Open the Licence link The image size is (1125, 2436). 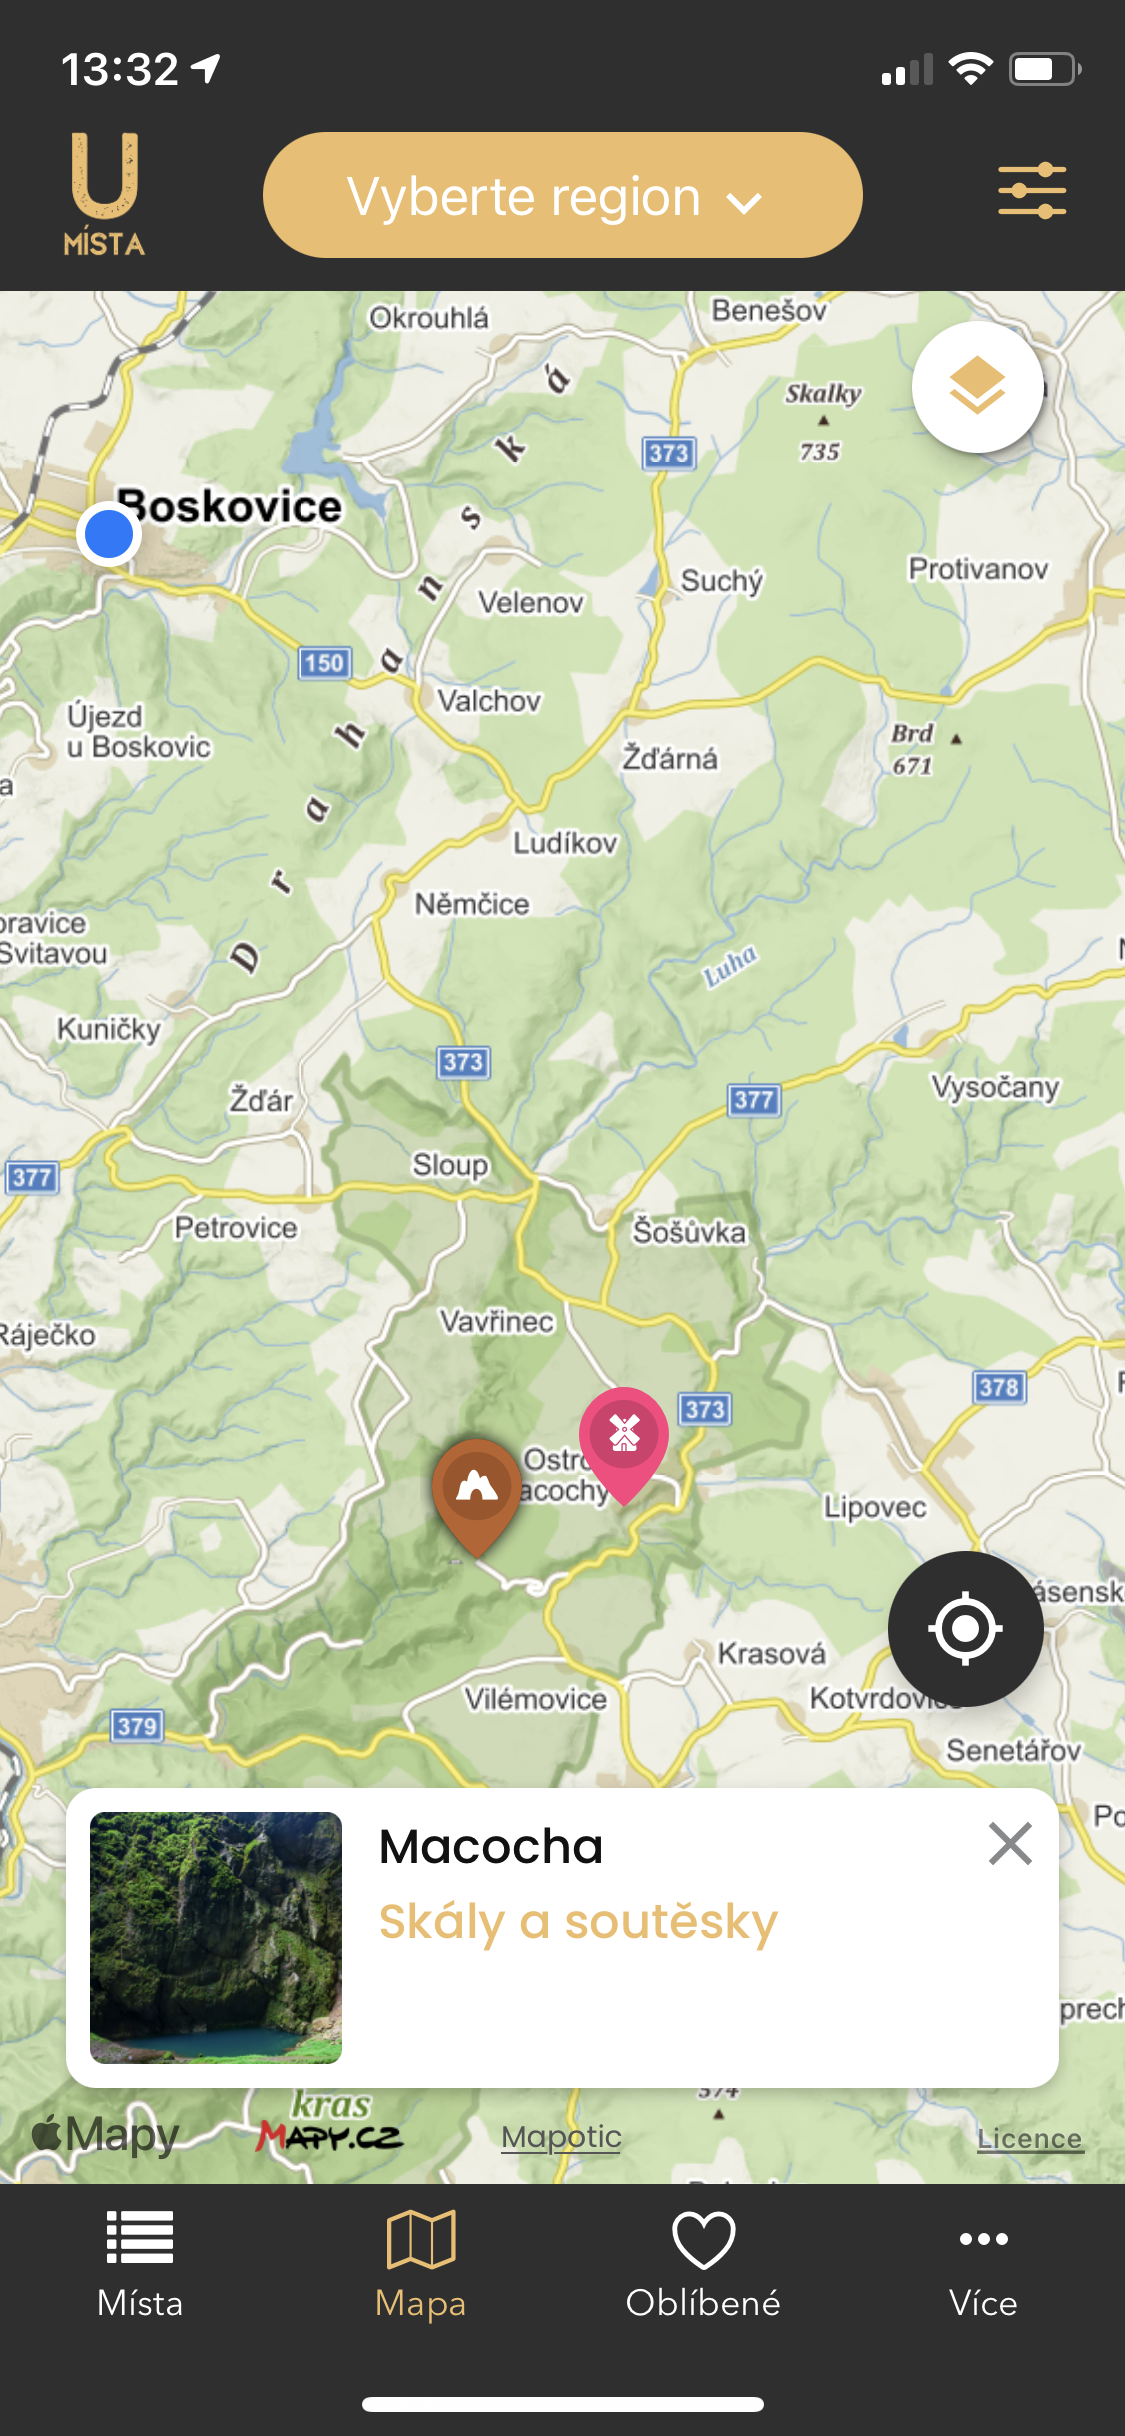tap(1030, 2138)
